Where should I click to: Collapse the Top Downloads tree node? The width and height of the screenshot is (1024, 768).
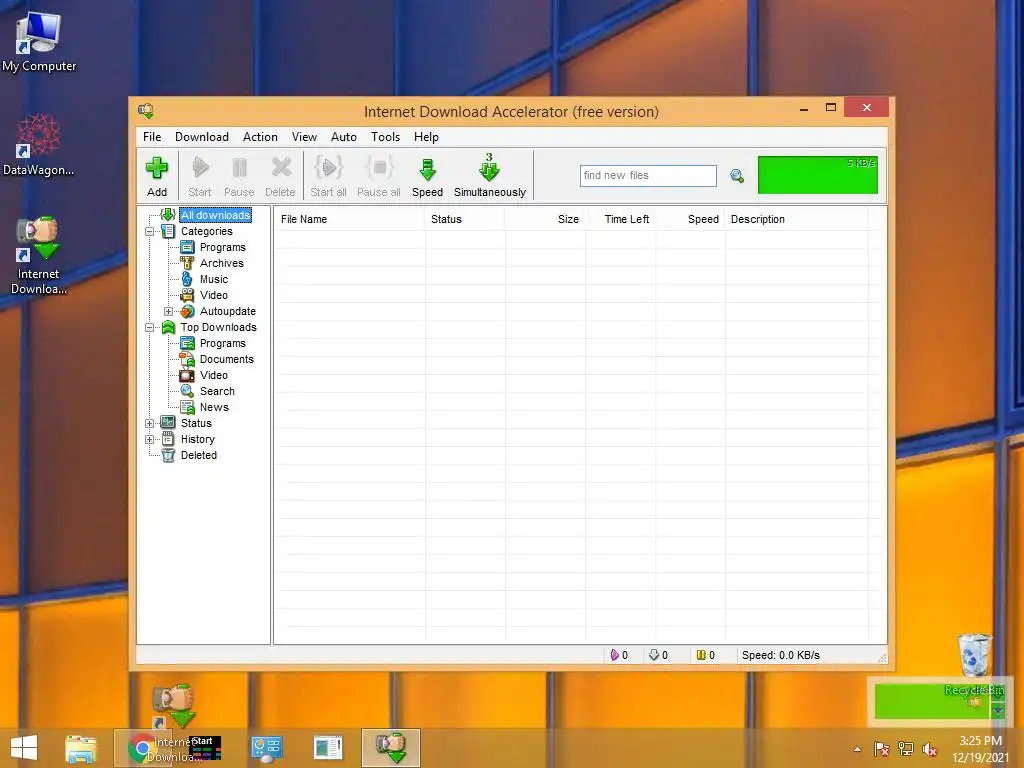pos(150,327)
